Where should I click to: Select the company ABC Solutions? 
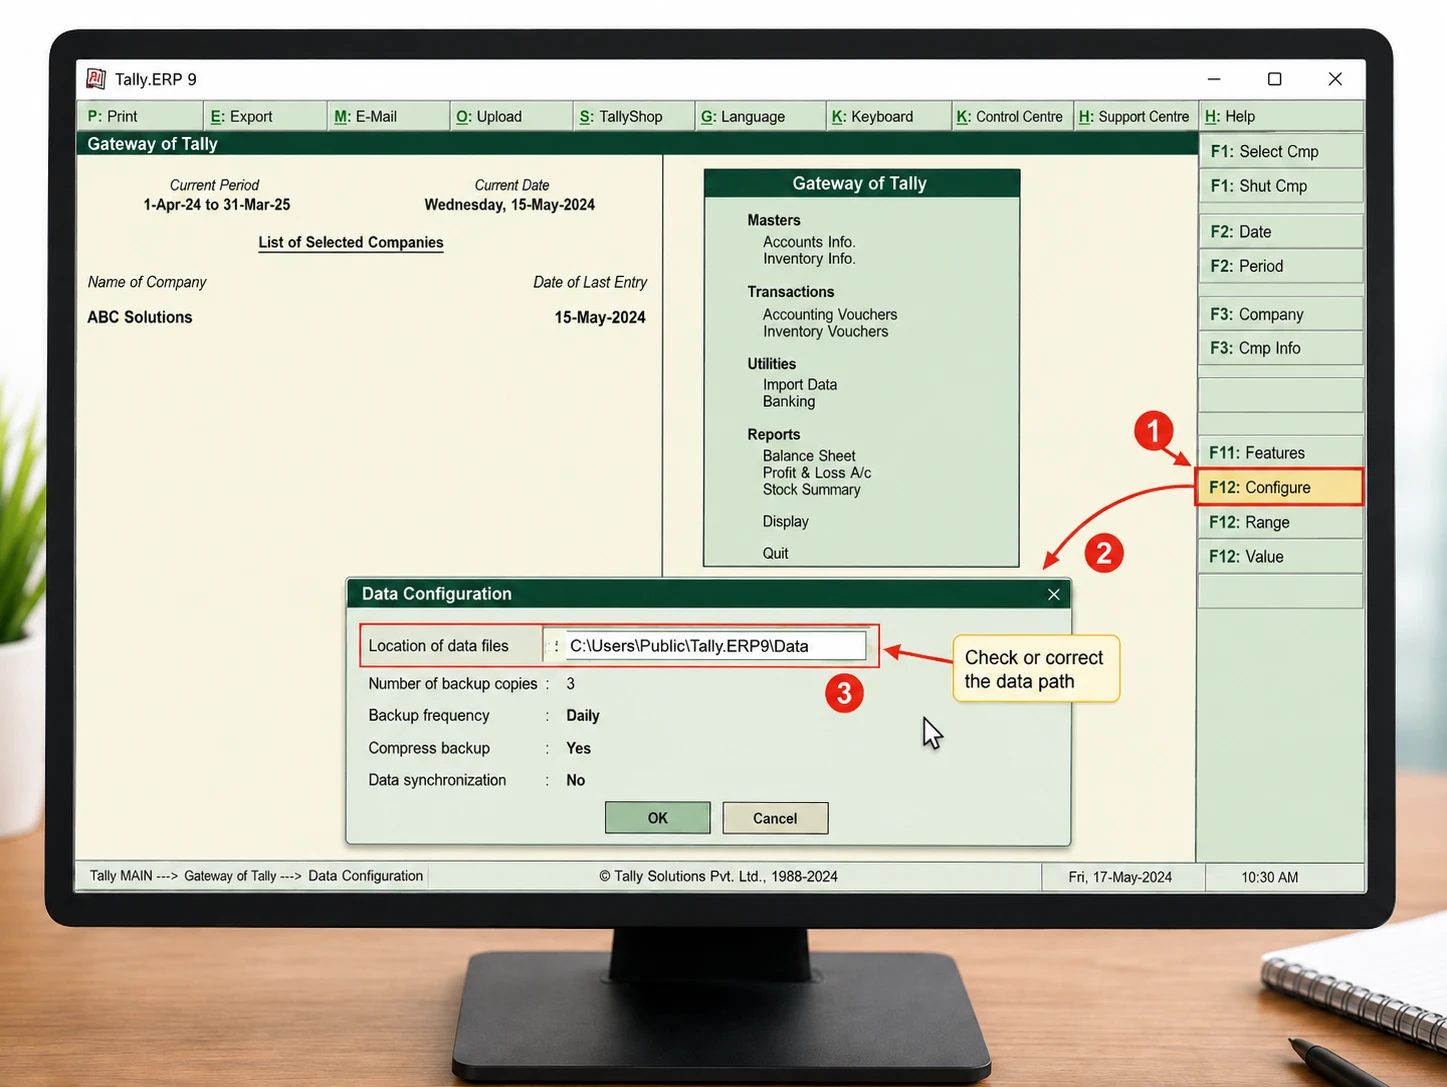pyautogui.click(x=140, y=317)
